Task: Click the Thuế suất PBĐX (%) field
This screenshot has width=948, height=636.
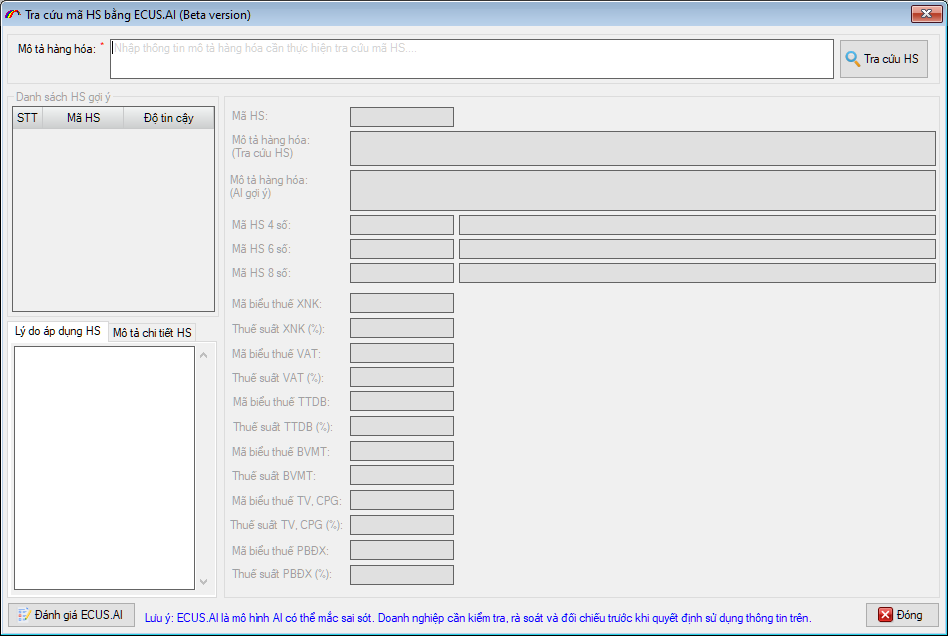Action: (x=401, y=575)
